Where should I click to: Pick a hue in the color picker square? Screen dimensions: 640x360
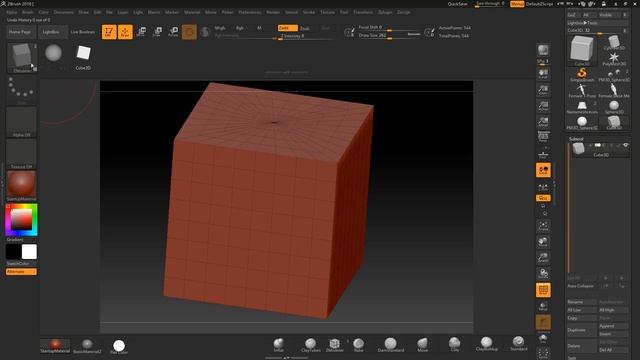pyautogui.click(x=21, y=220)
